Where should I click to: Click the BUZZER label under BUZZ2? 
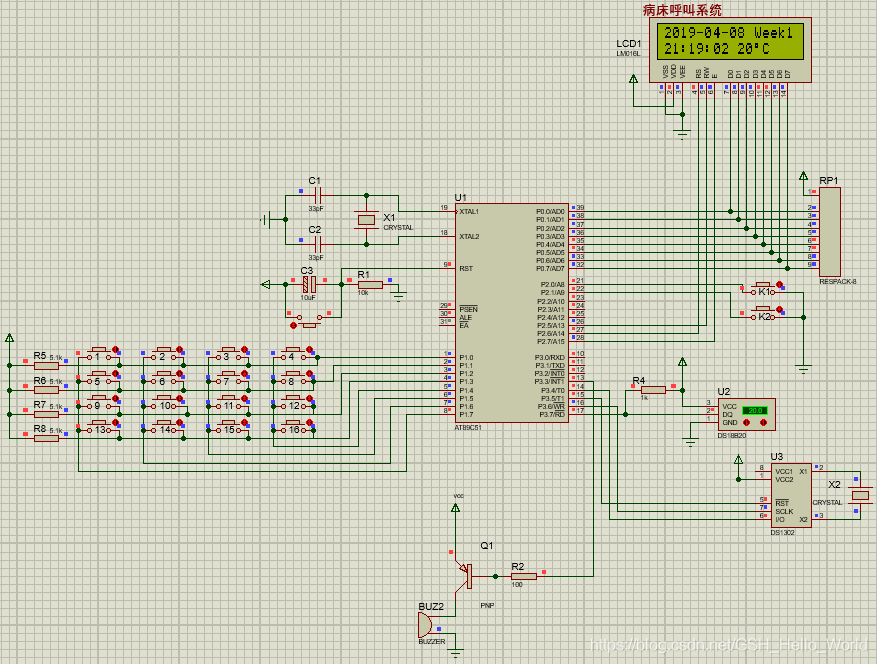pos(432,642)
